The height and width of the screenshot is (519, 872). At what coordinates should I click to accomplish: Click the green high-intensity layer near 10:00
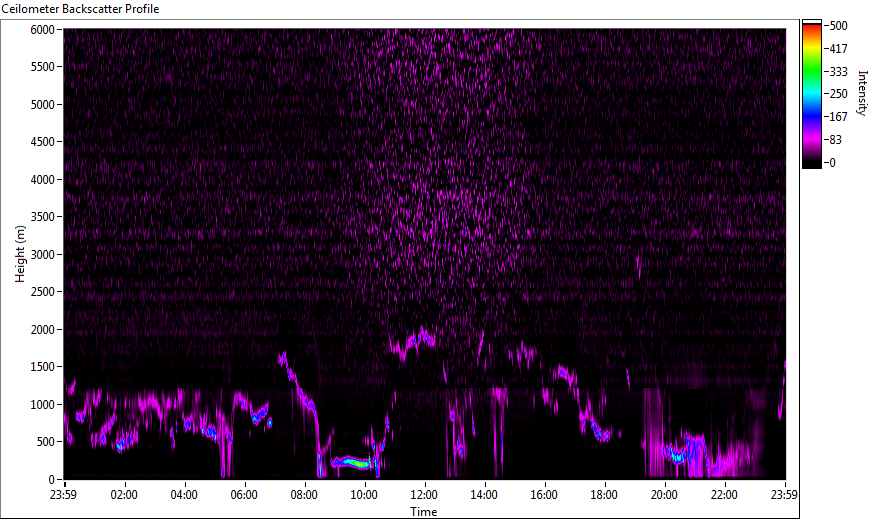(353, 462)
